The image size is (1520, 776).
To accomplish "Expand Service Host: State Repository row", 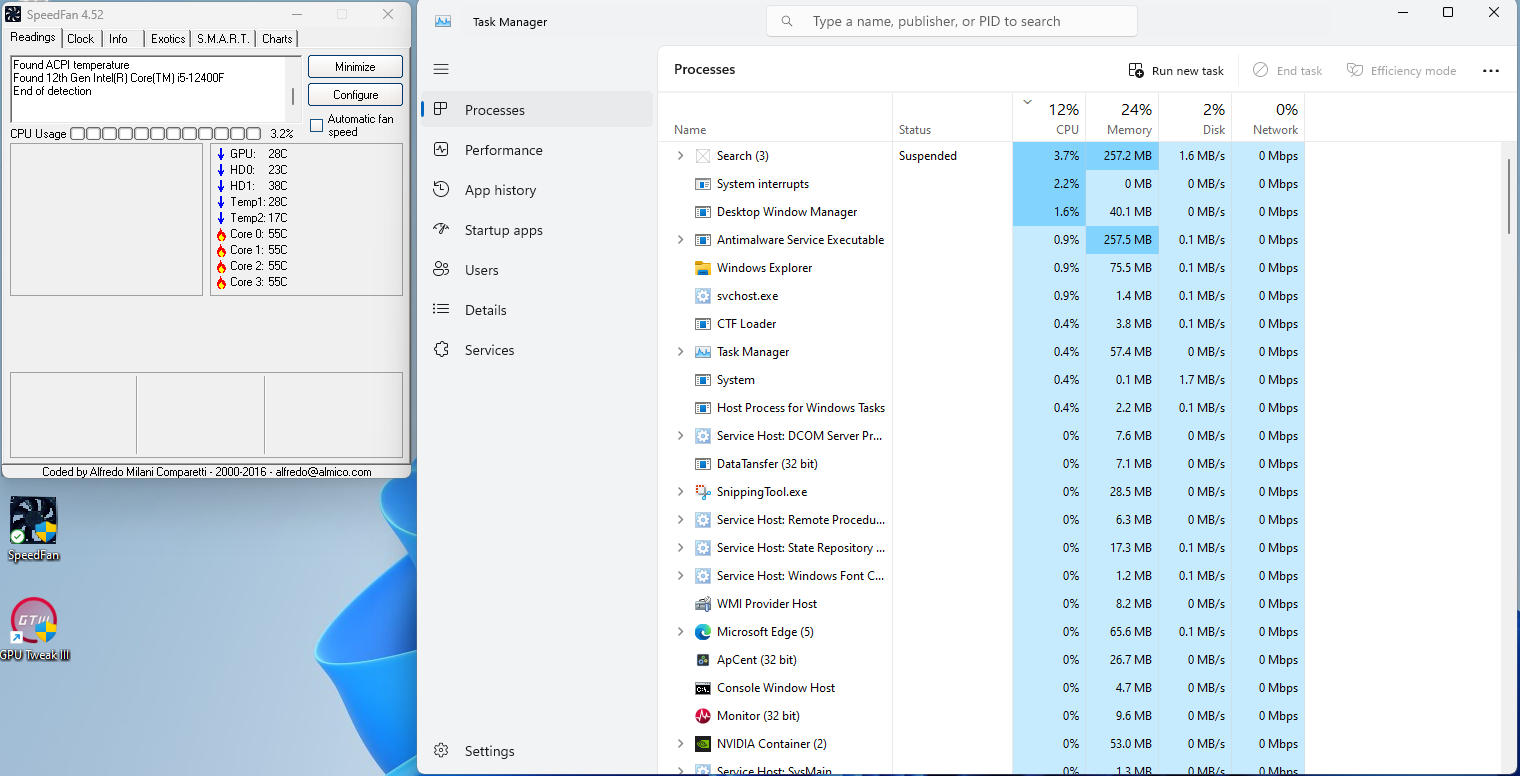I will (x=680, y=548).
